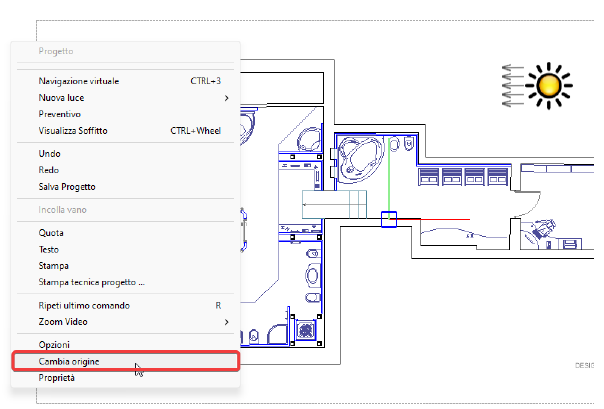The height and width of the screenshot is (409, 604).
Task: Choose Stampa menu entry
Action: point(126,266)
